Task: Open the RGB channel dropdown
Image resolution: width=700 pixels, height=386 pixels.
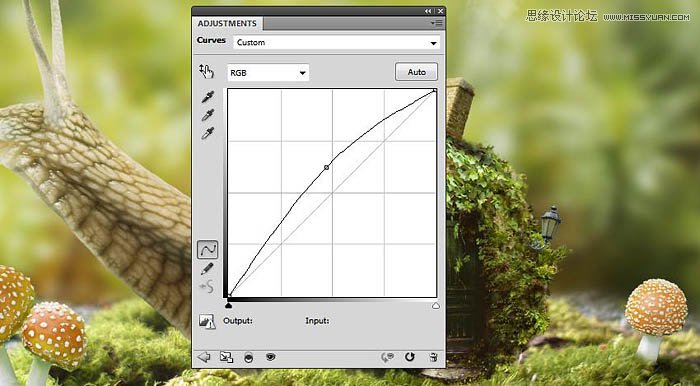Action: pyautogui.click(x=268, y=73)
